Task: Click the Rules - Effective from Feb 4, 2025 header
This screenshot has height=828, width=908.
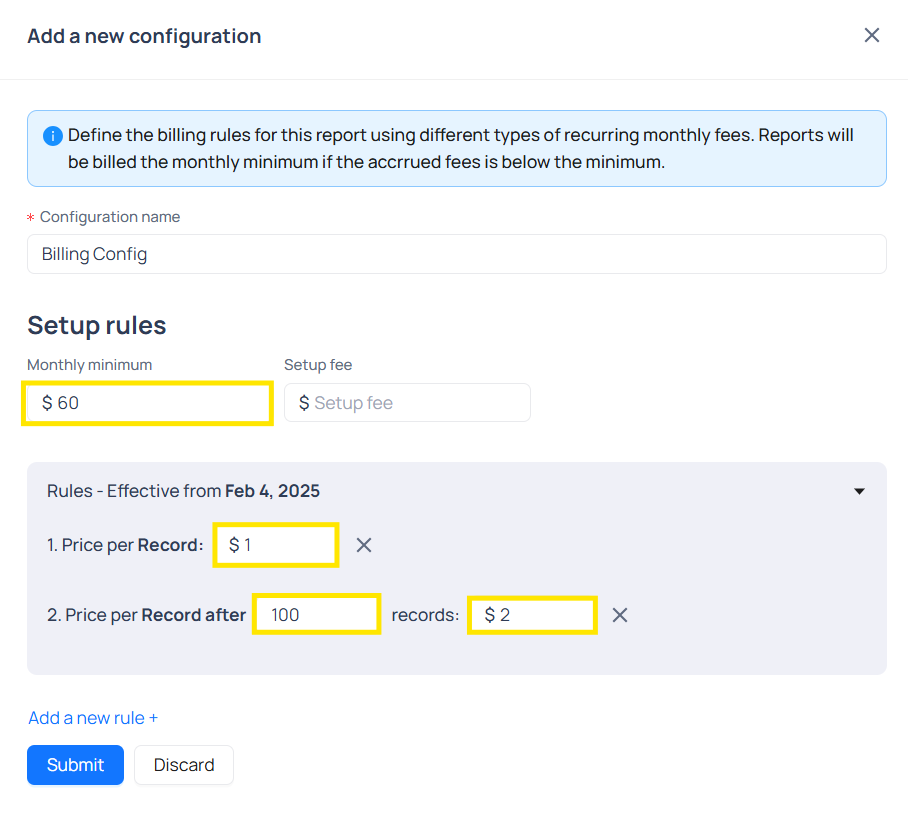Action: tap(183, 491)
